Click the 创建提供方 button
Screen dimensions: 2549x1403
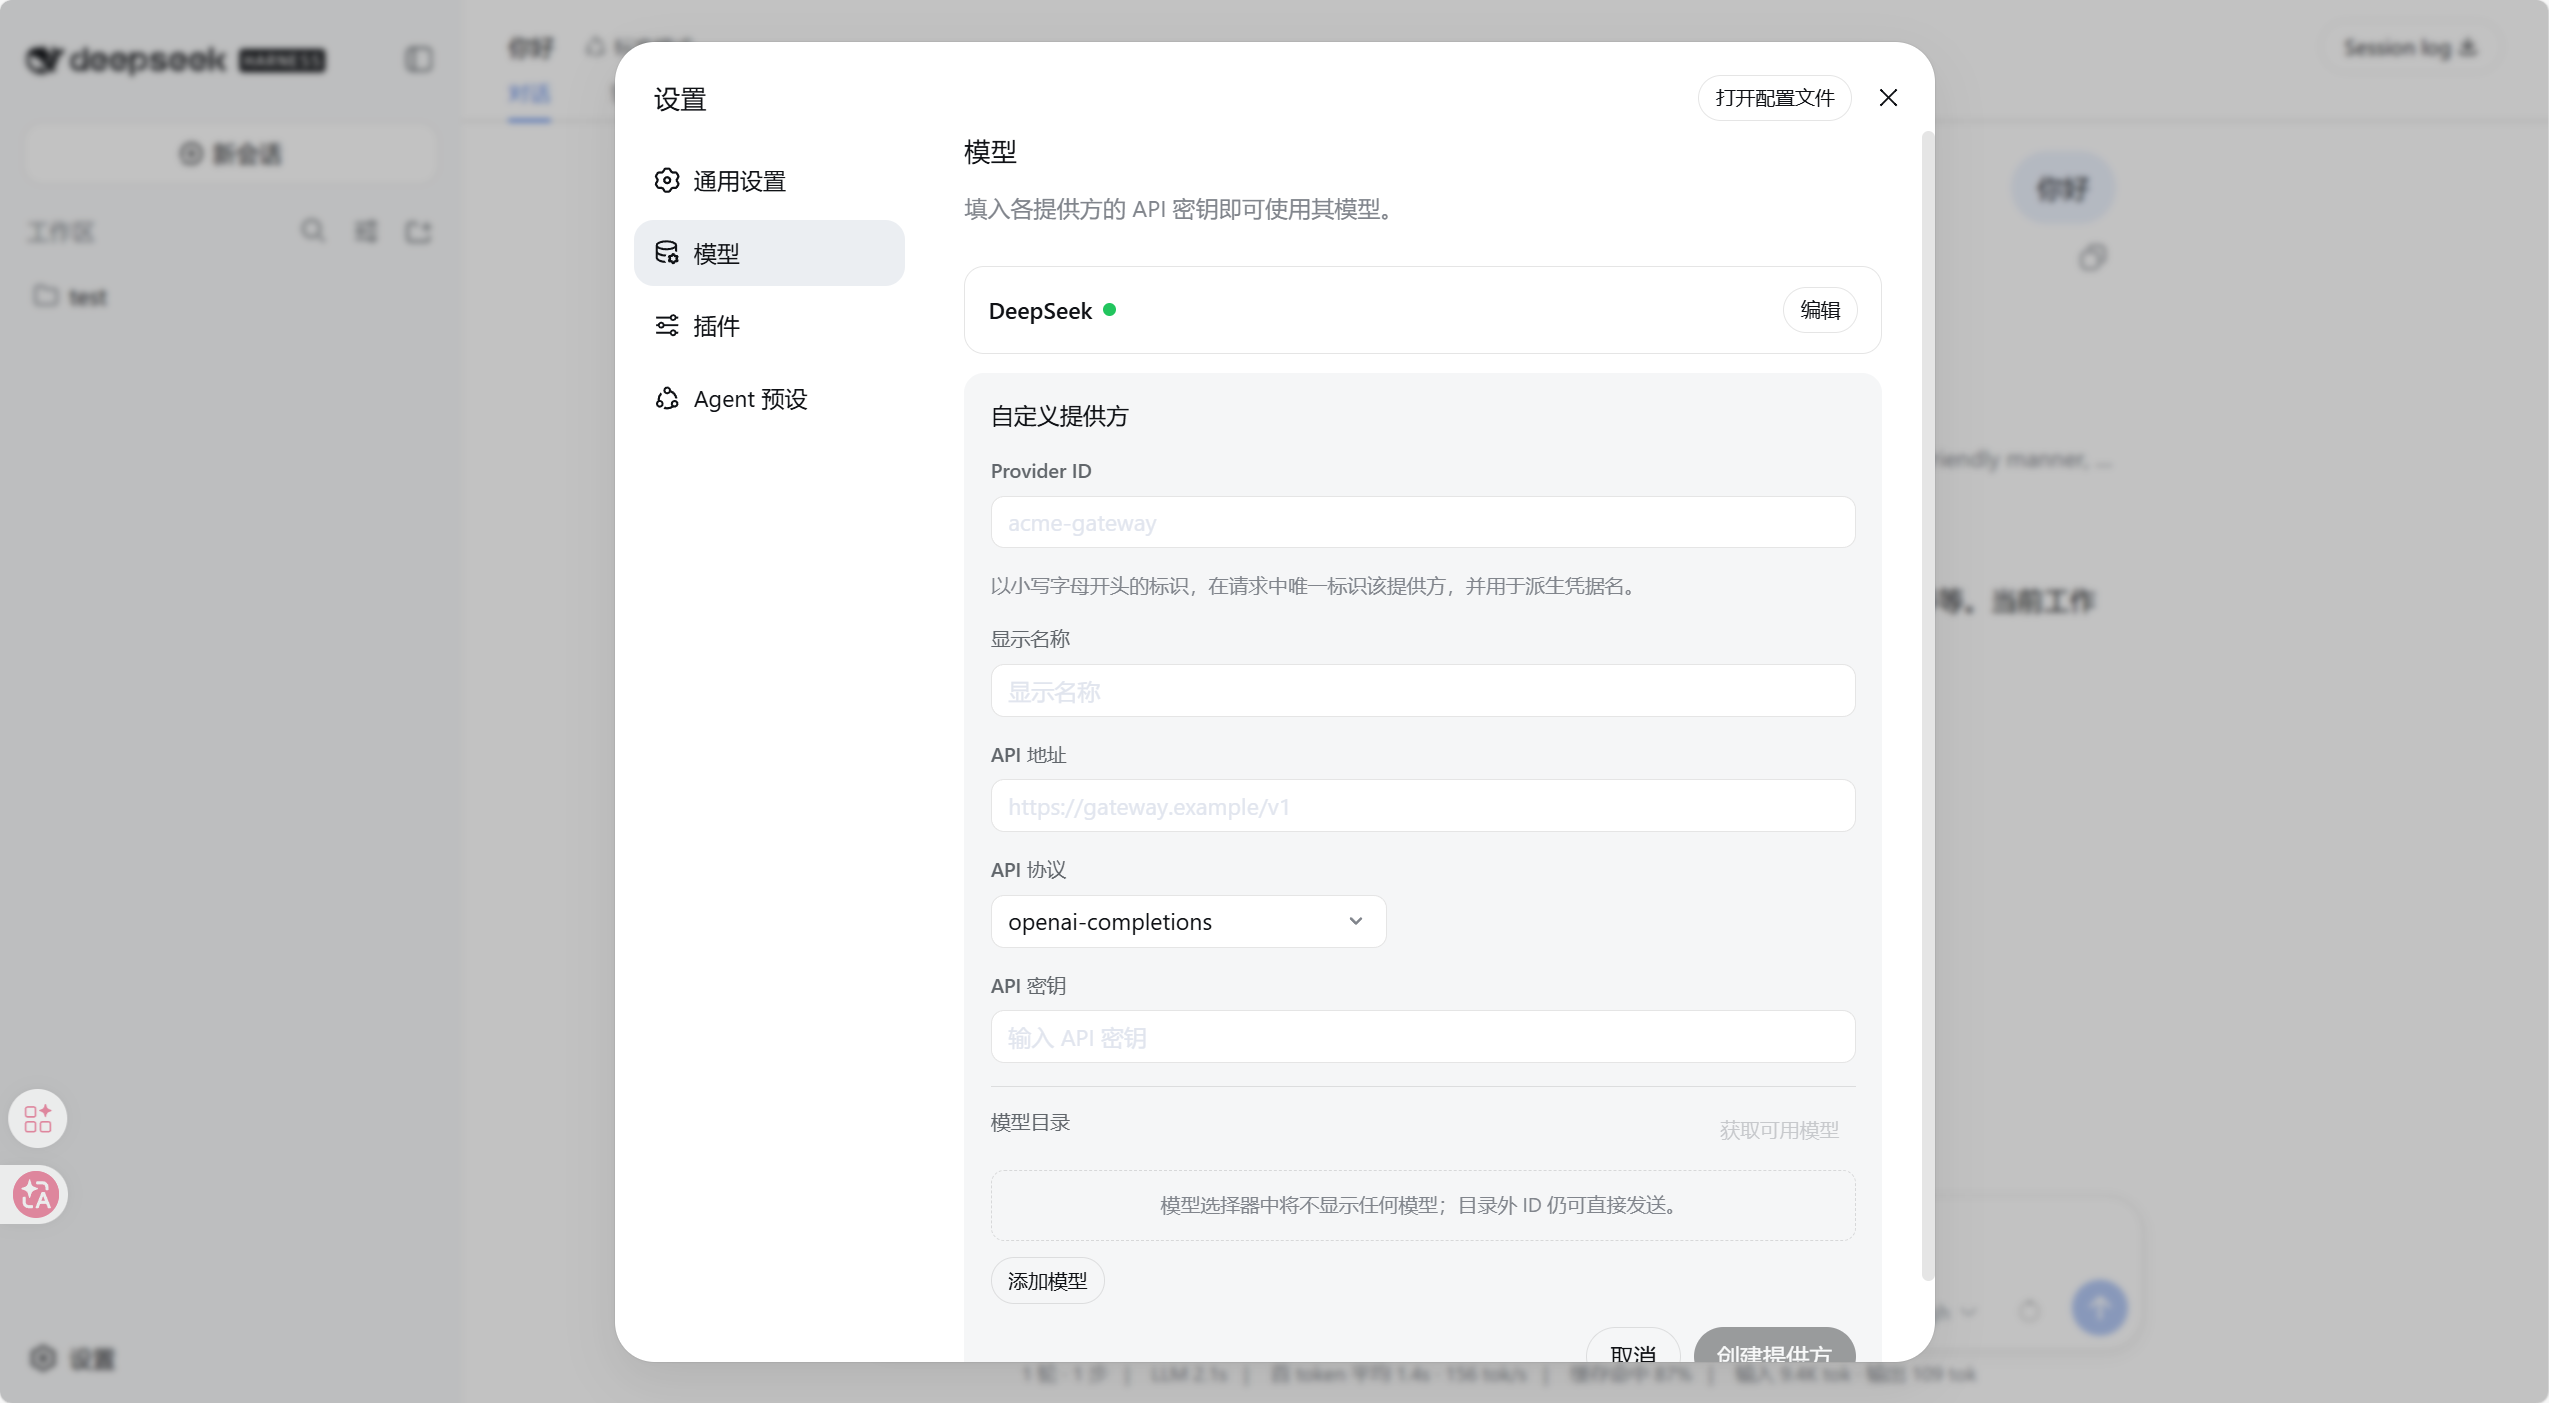1774,1345
